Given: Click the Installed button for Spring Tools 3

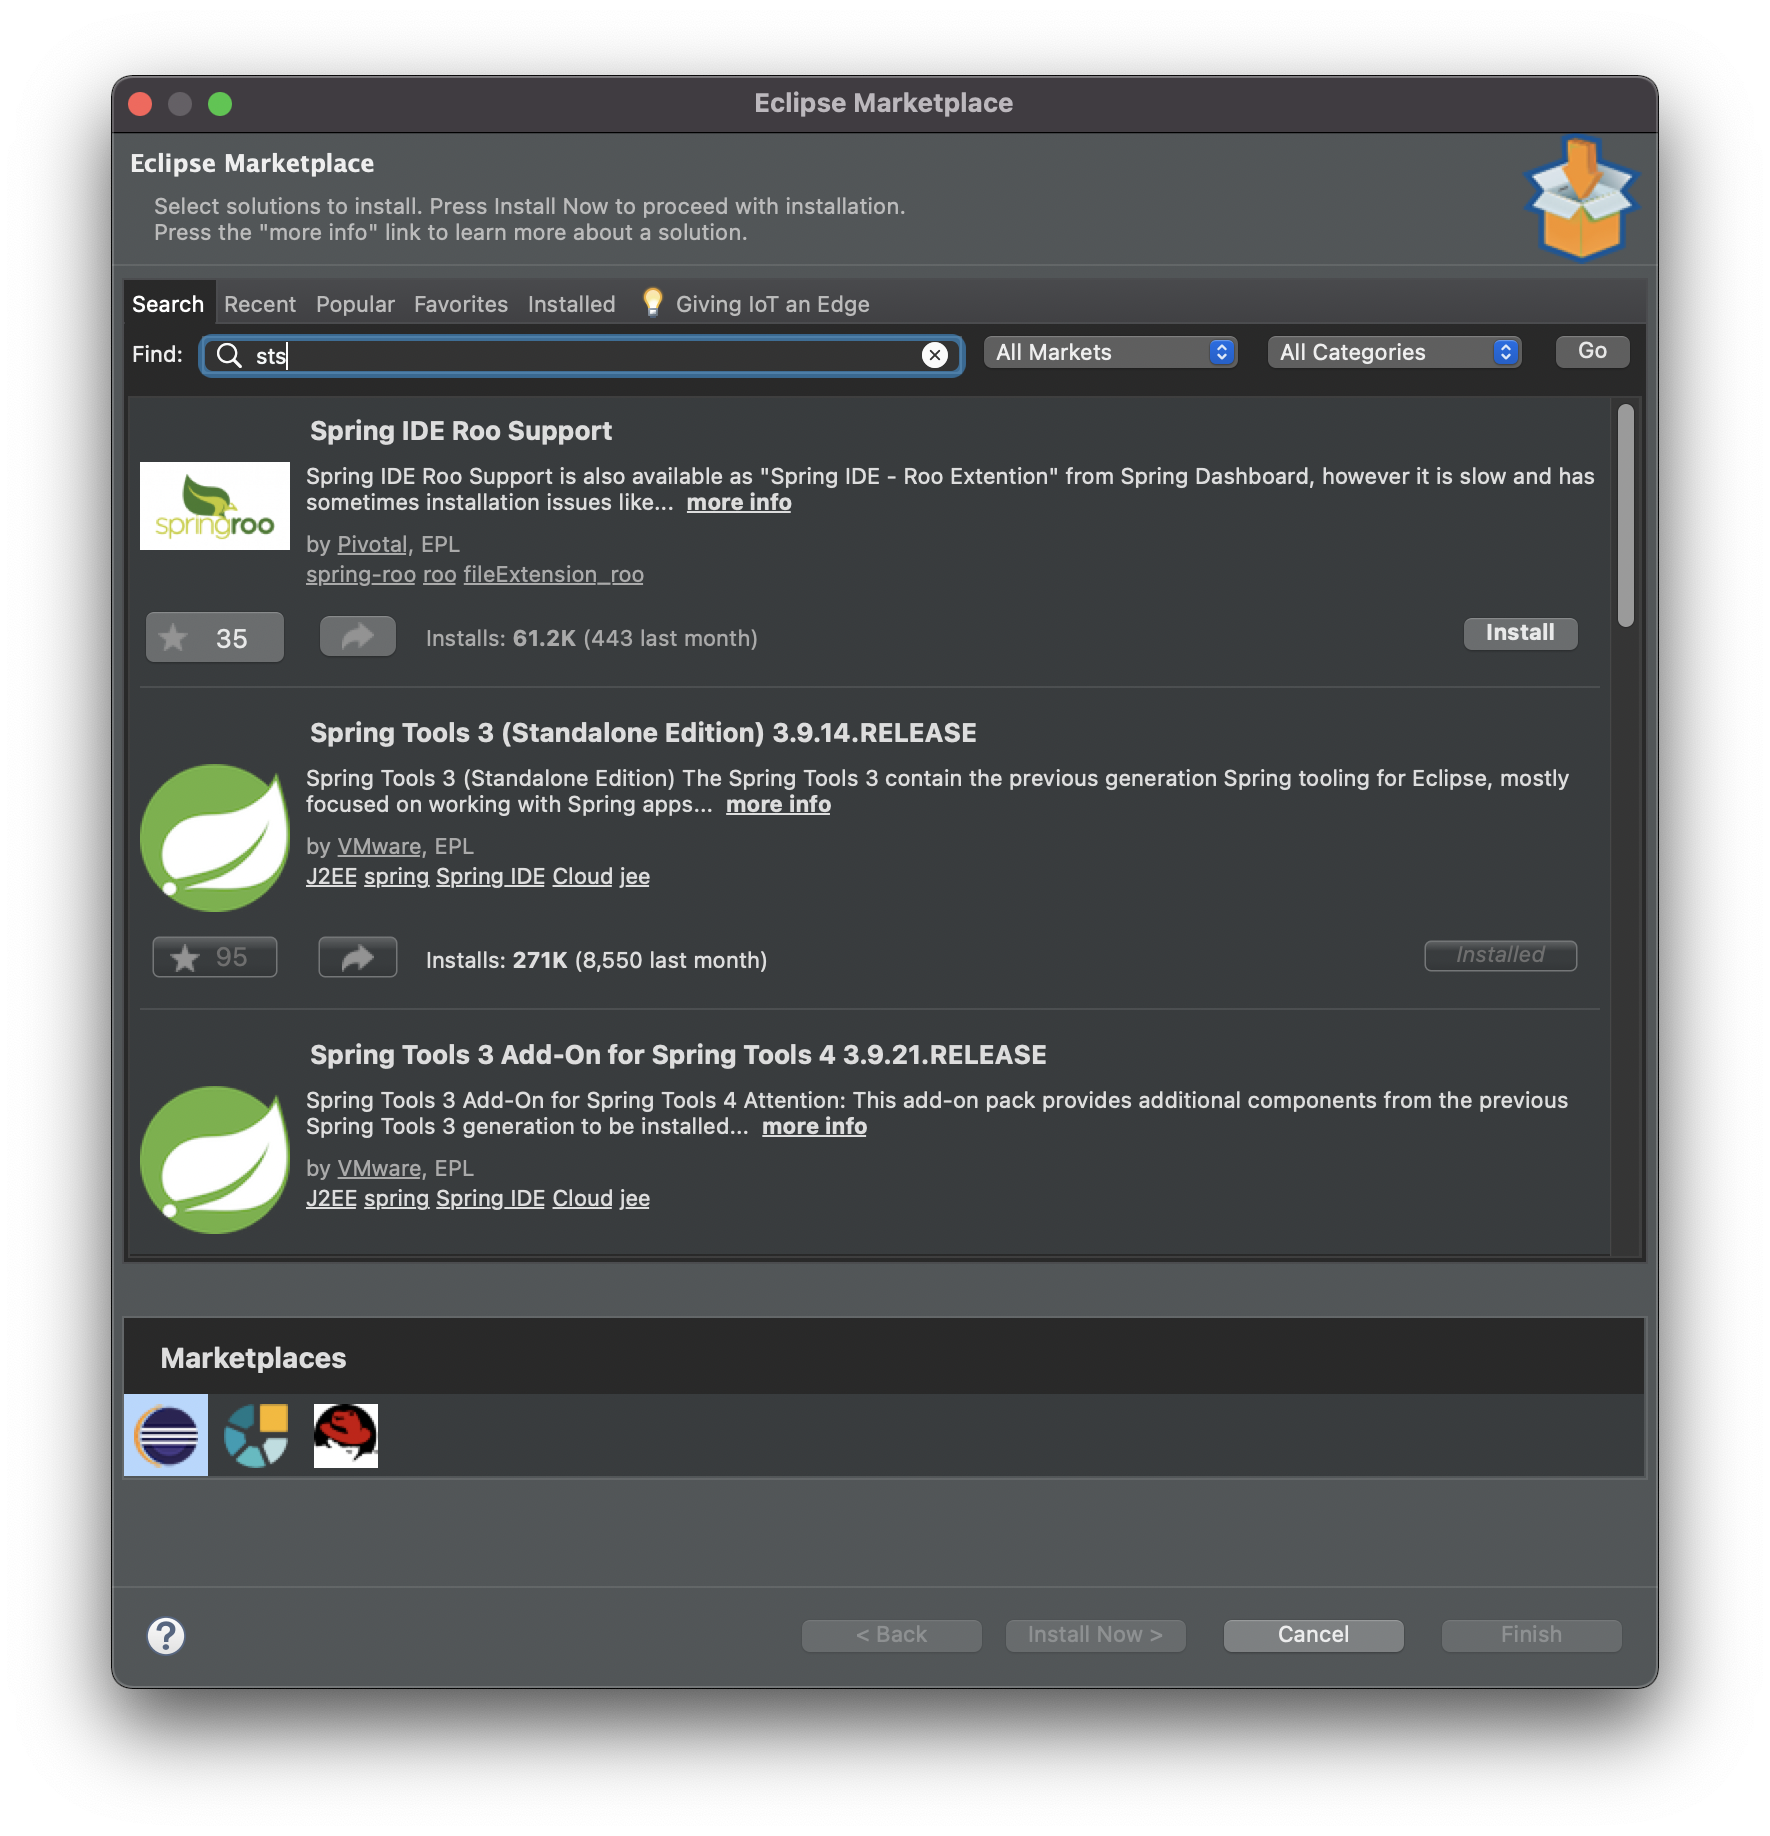Looking at the screenshot, I should (1500, 955).
